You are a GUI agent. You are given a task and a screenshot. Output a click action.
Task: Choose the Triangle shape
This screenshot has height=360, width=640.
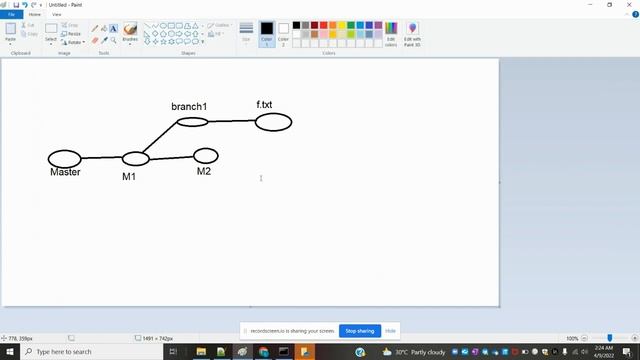[x=195, y=26]
